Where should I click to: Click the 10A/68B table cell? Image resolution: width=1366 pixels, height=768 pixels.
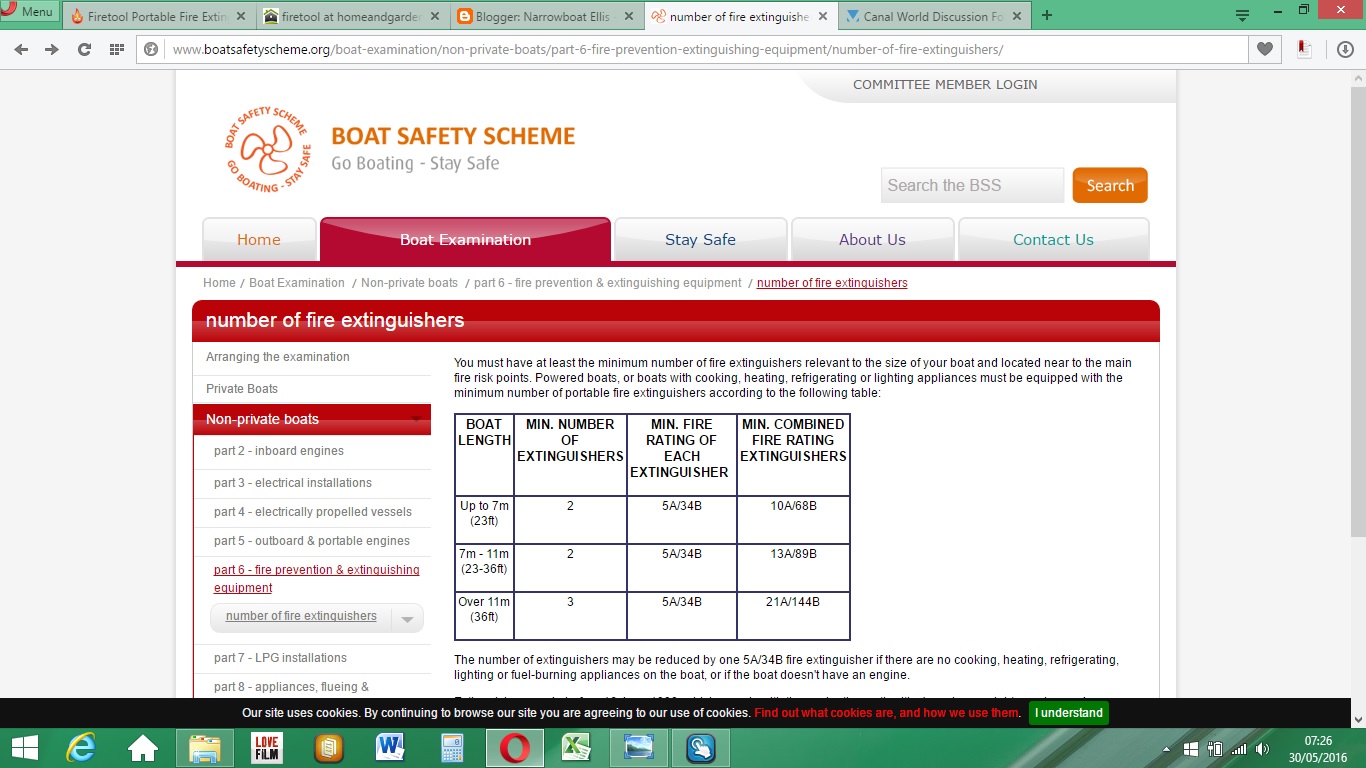pyautogui.click(x=793, y=520)
